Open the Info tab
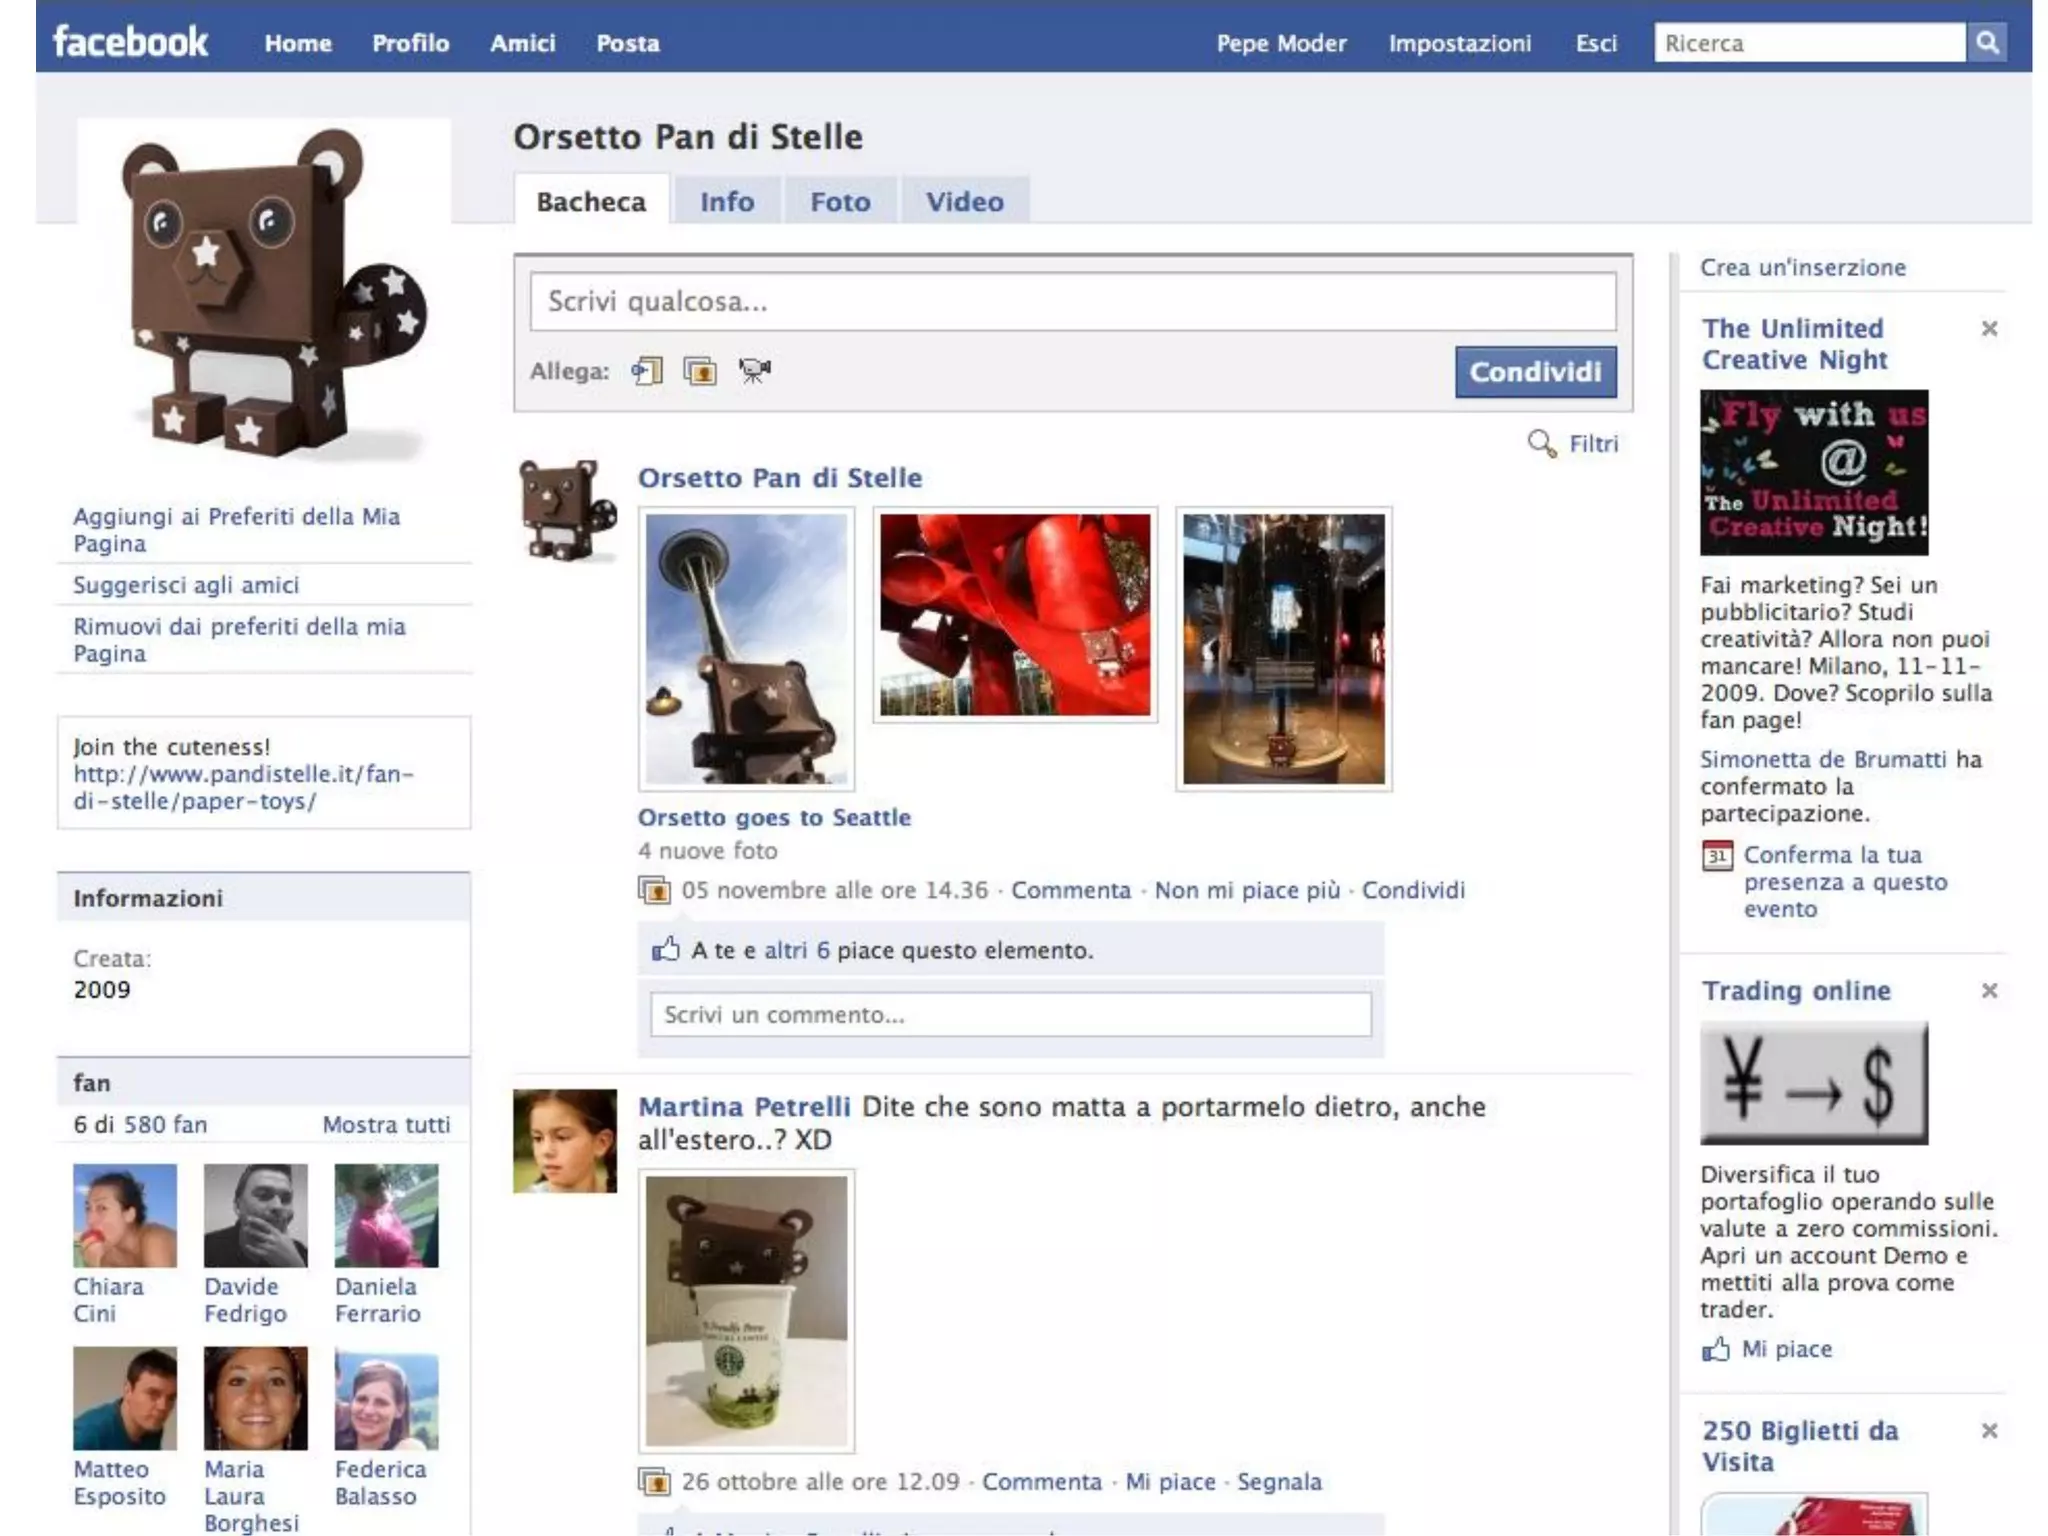2048x1536 pixels. pyautogui.click(x=727, y=202)
